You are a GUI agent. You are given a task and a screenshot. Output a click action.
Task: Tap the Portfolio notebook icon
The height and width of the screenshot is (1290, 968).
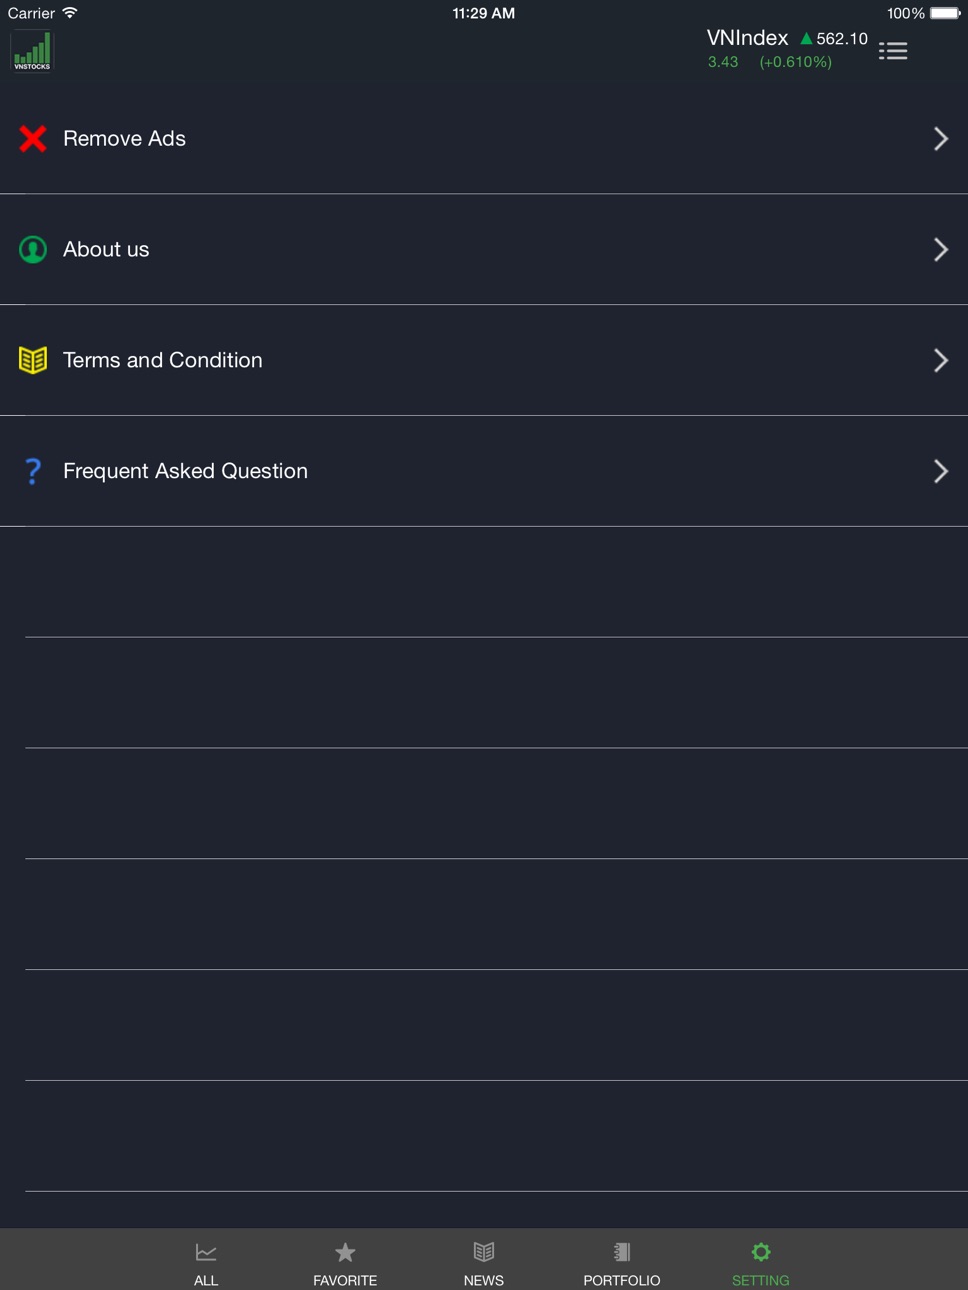622,1252
